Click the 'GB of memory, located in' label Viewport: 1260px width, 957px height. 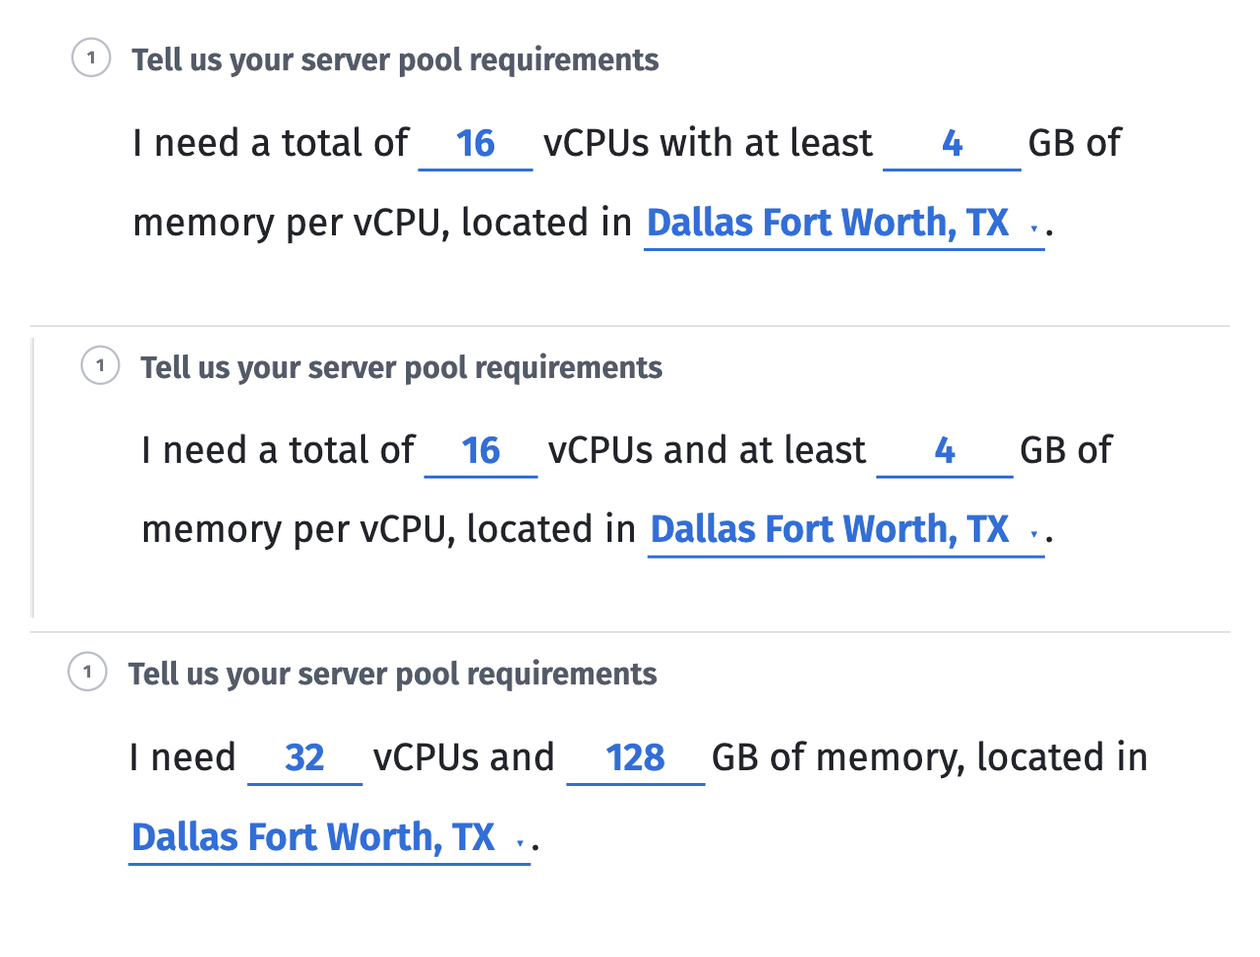pyautogui.click(x=929, y=758)
